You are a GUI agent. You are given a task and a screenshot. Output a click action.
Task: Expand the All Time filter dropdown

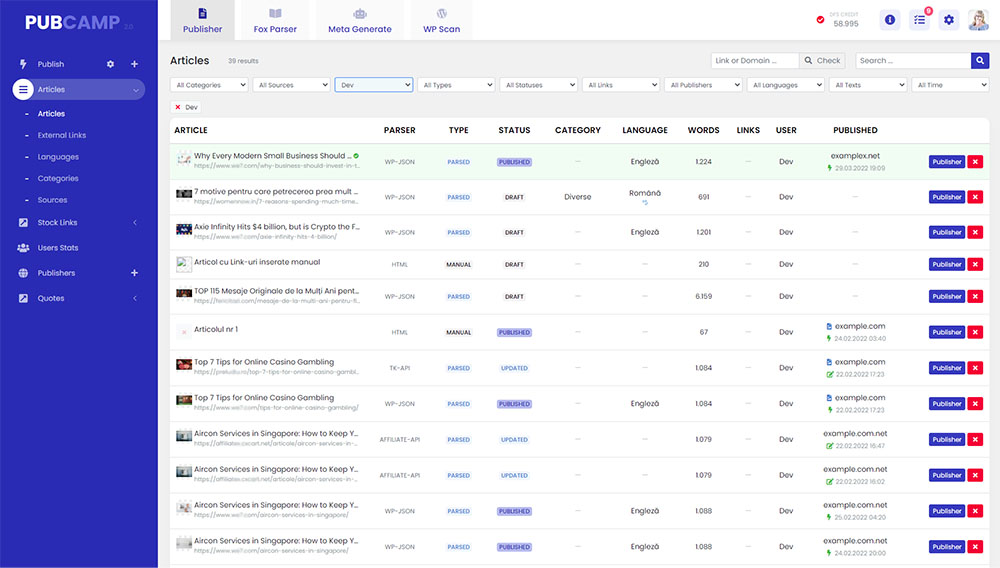950,85
